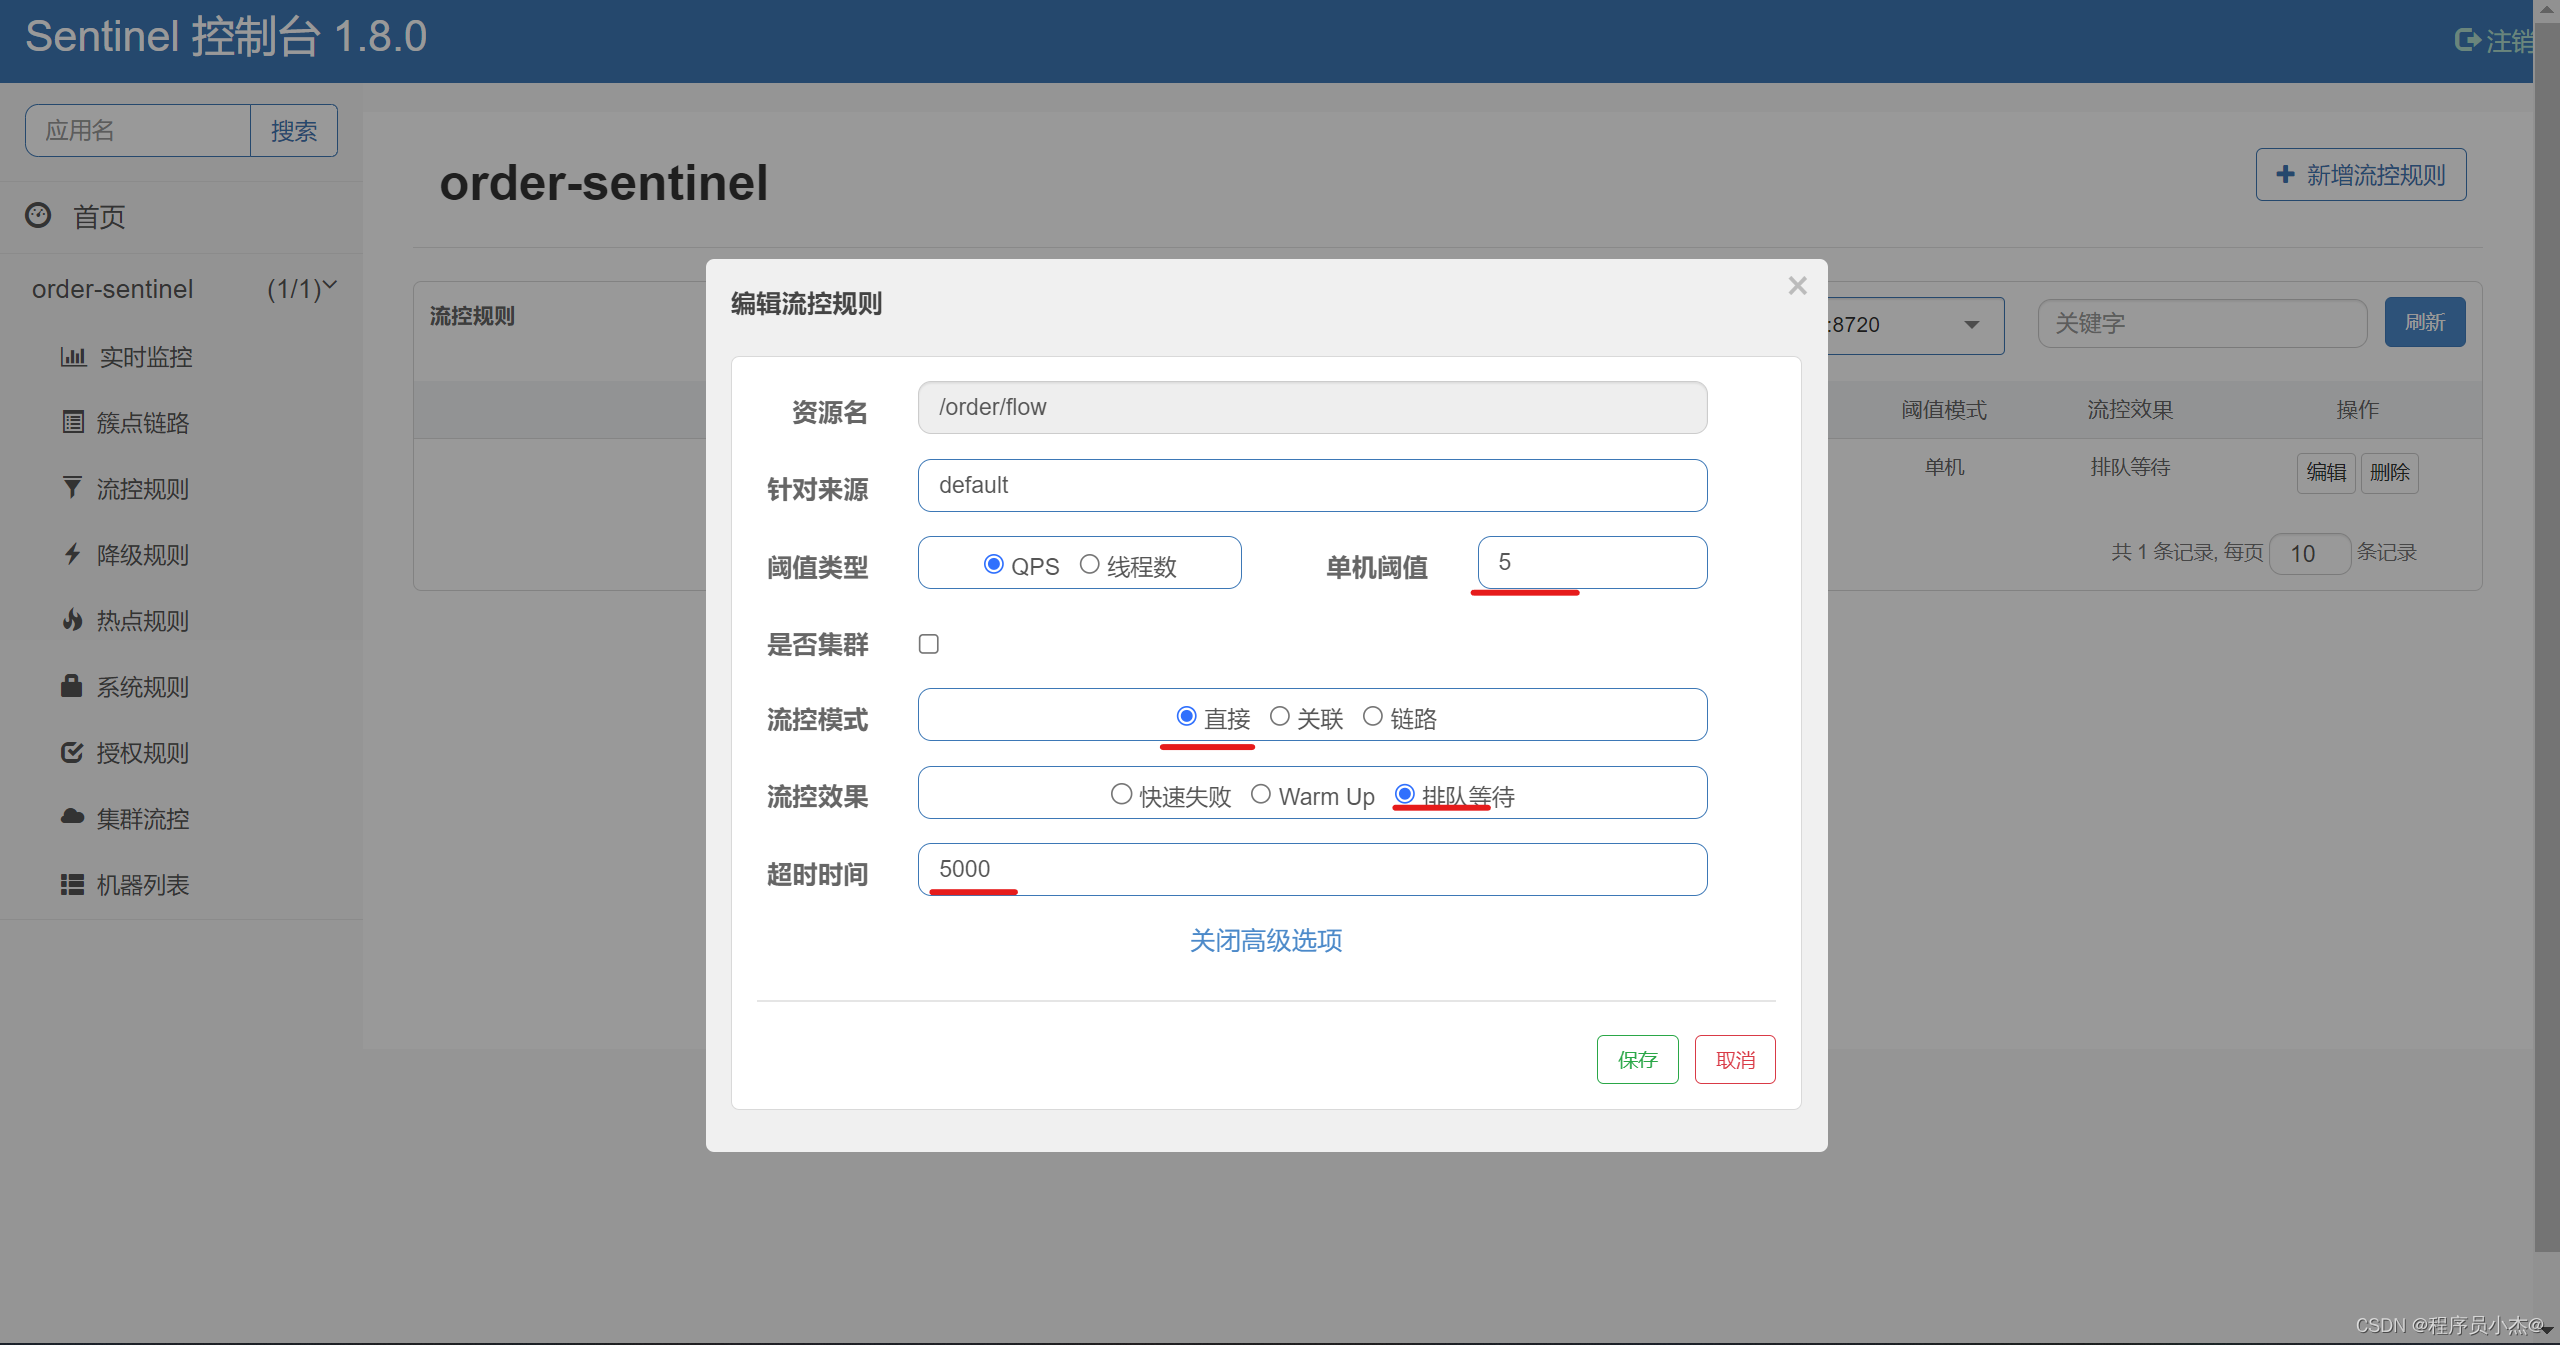Click the 新增流控规则 button

pos(2361,175)
